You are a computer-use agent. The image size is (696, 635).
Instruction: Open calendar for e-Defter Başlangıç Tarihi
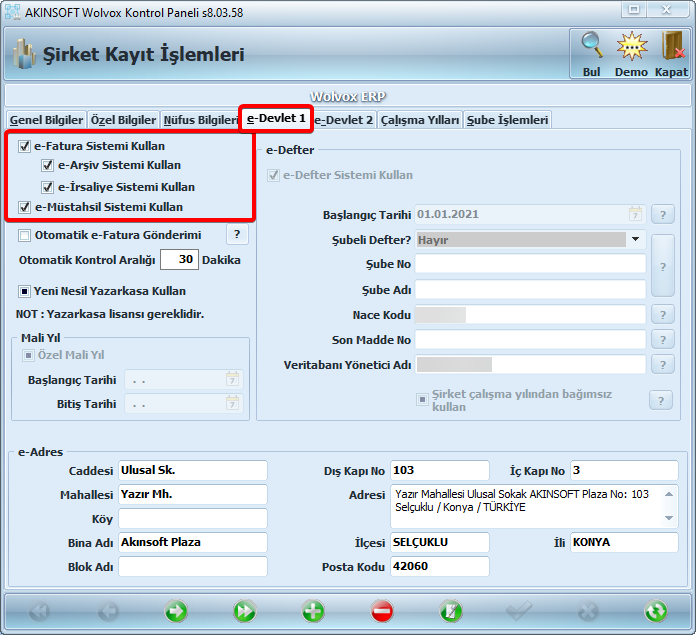(x=636, y=214)
